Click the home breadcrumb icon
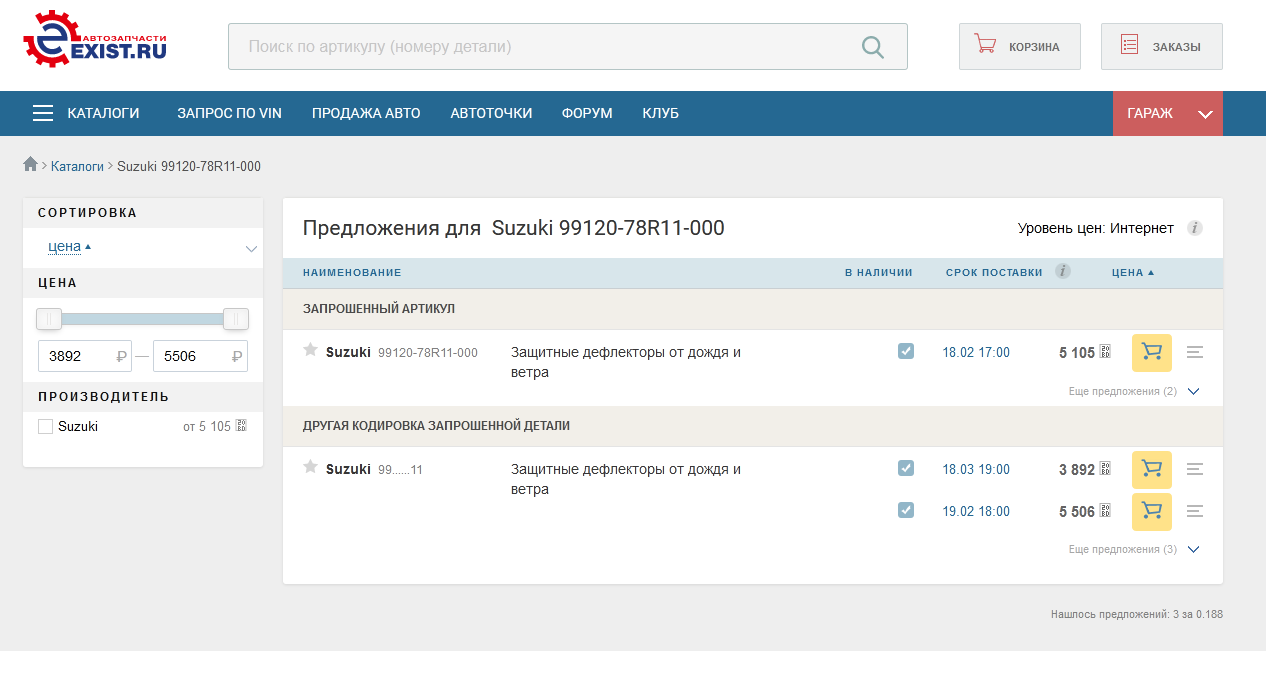 click(31, 165)
